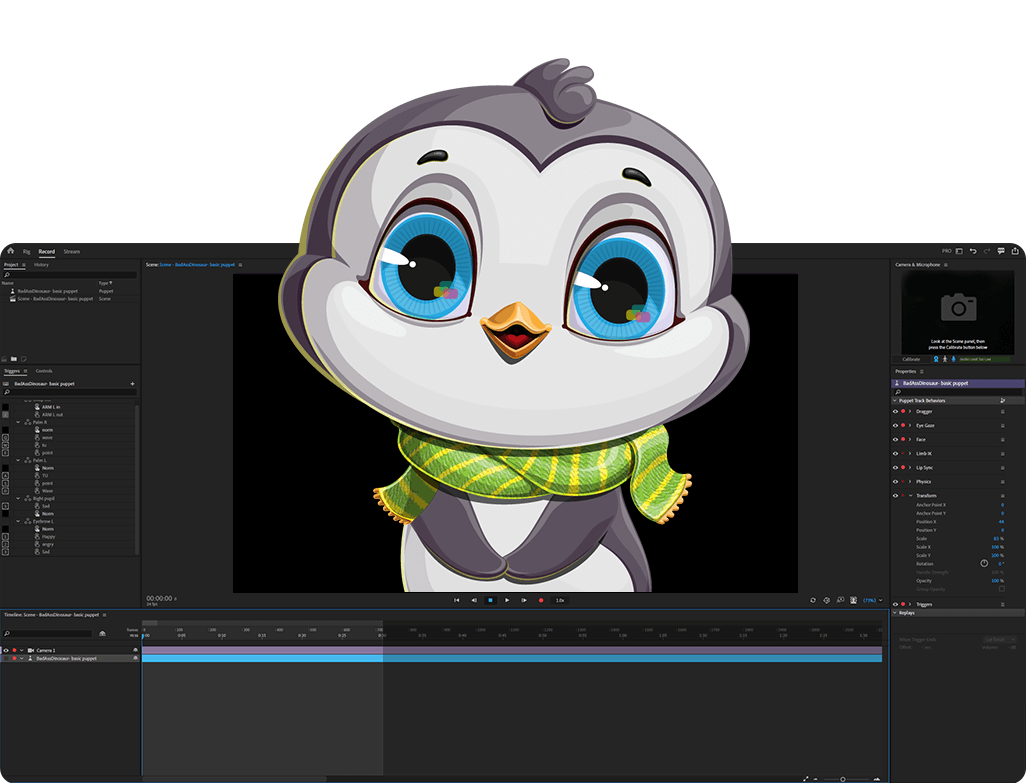Open the Controls tab next to Triggers
1026x783 pixels.
click(44, 371)
